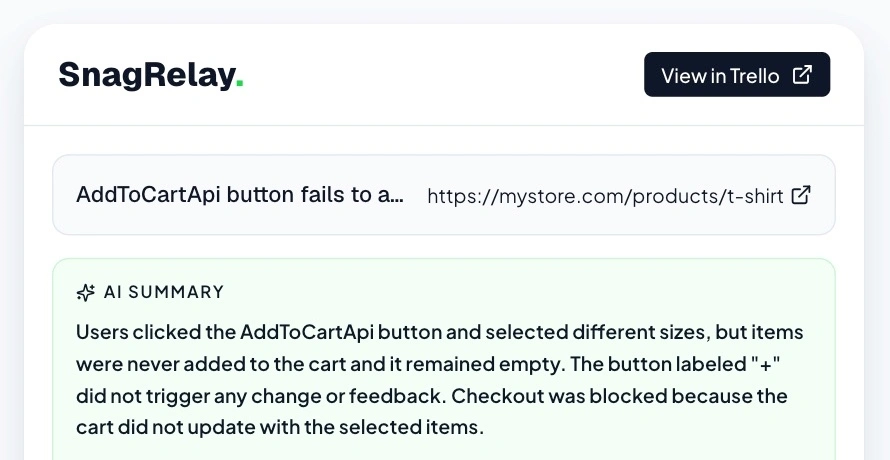Image resolution: width=890 pixels, height=460 pixels.
Task: Click 'did not trigger any change or feedback'
Action: 258,396
